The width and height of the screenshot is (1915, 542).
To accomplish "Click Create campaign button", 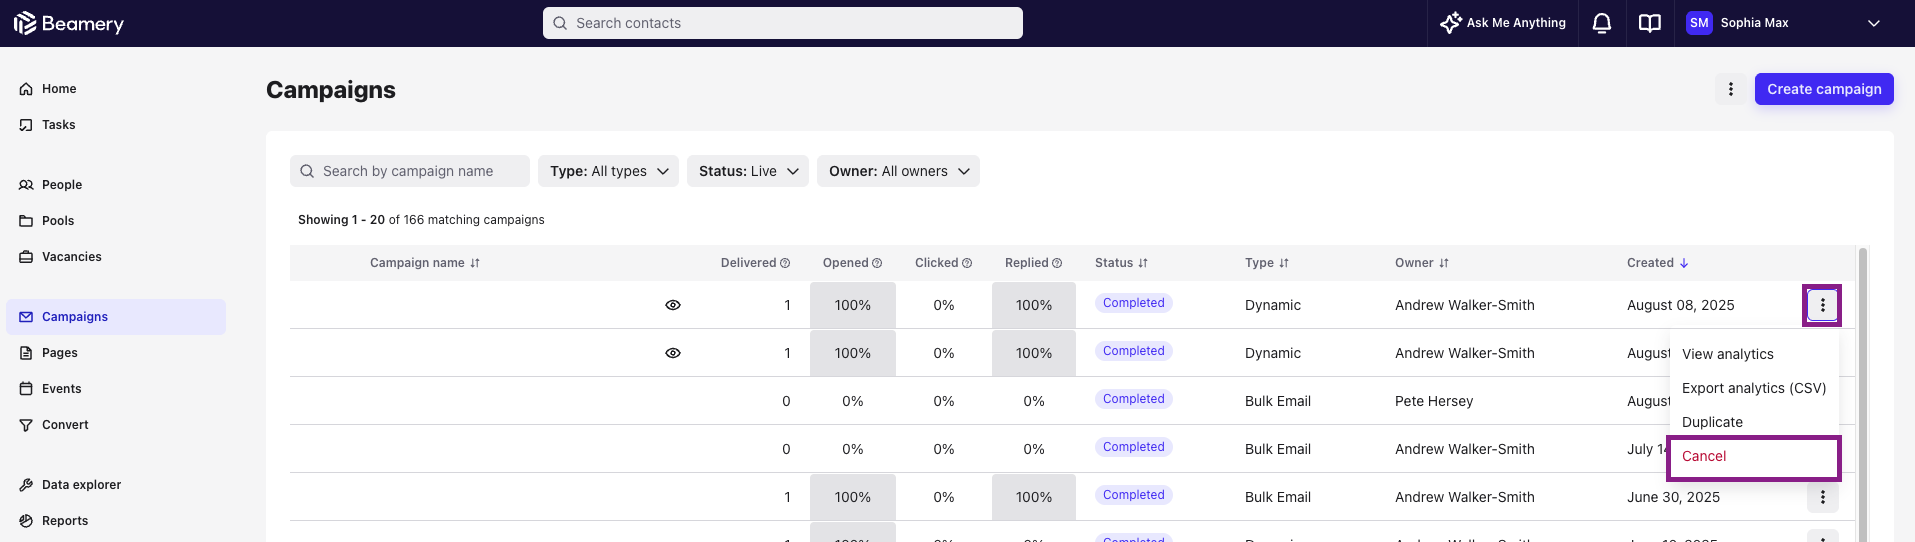I will click(1824, 89).
